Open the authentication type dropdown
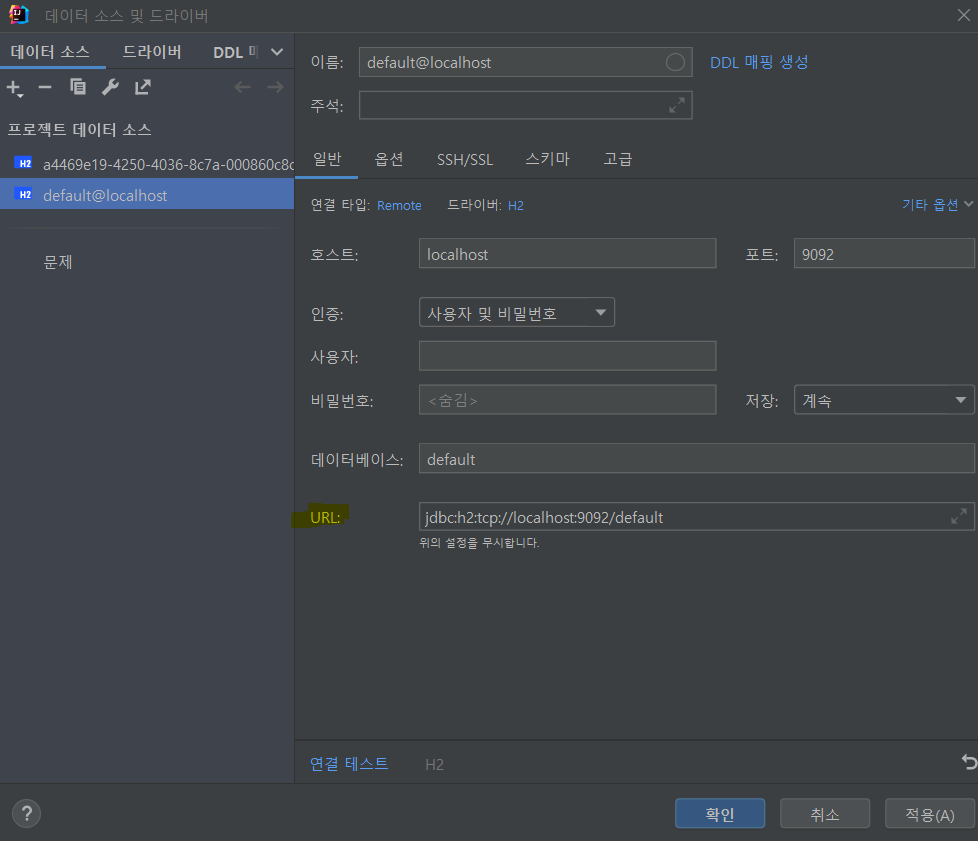This screenshot has width=978, height=841. coord(516,313)
